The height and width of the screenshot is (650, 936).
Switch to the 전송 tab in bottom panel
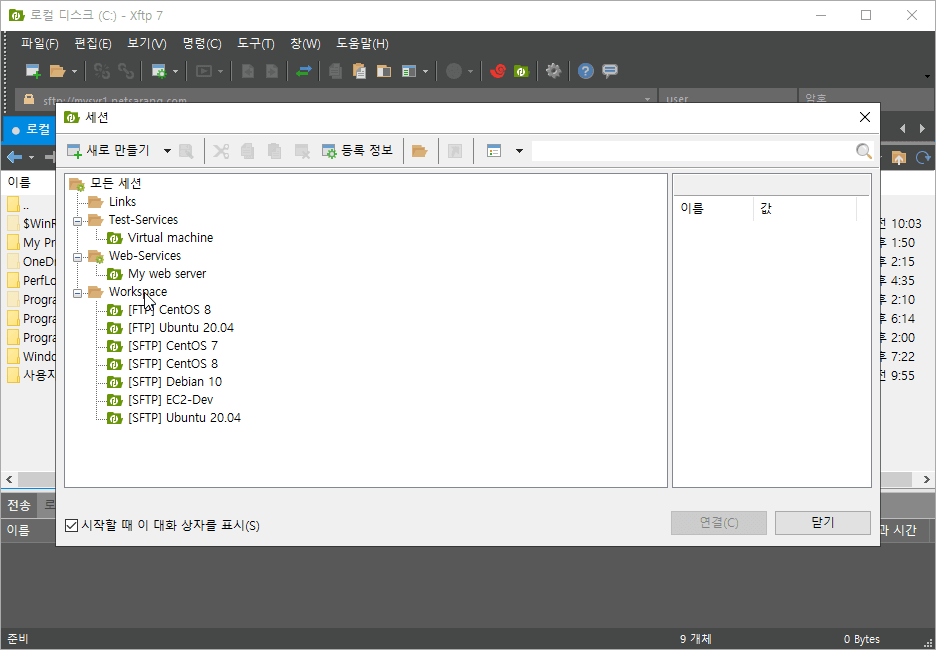pos(19,506)
